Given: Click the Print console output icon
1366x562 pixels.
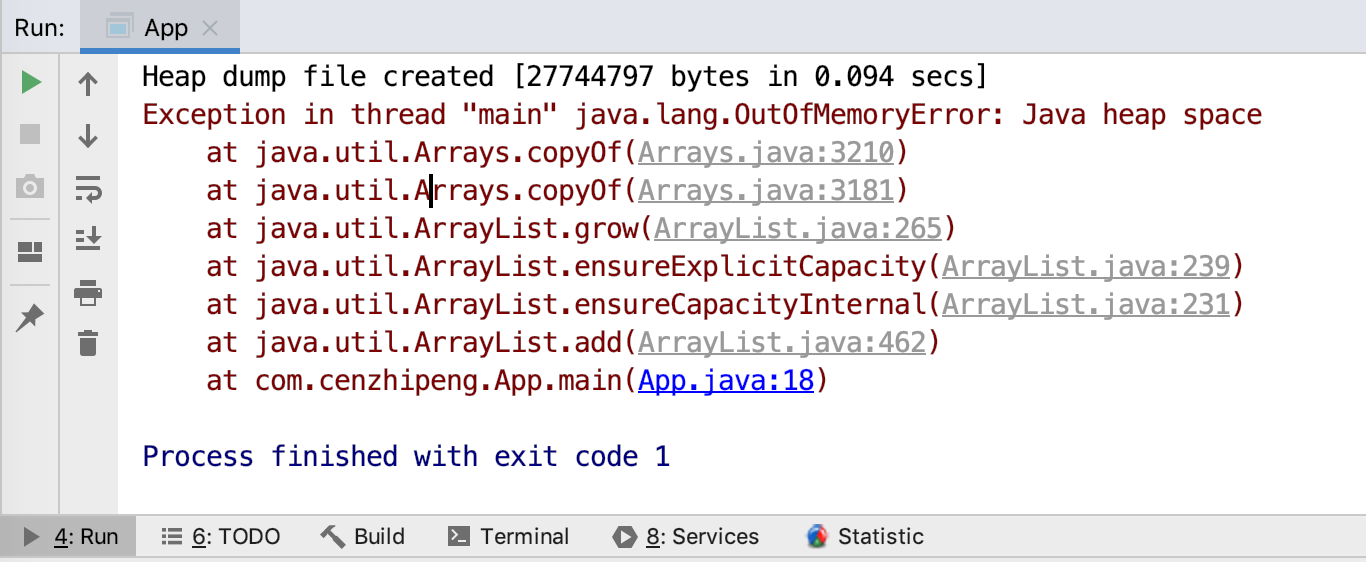Looking at the screenshot, I should tap(88, 293).
